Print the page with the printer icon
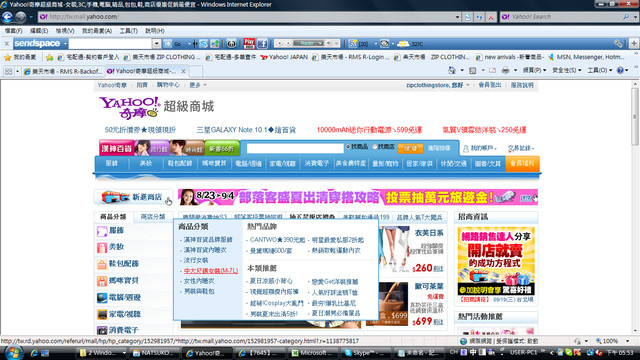The height and width of the screenshot is (360, 640). (x=505, y=70)
